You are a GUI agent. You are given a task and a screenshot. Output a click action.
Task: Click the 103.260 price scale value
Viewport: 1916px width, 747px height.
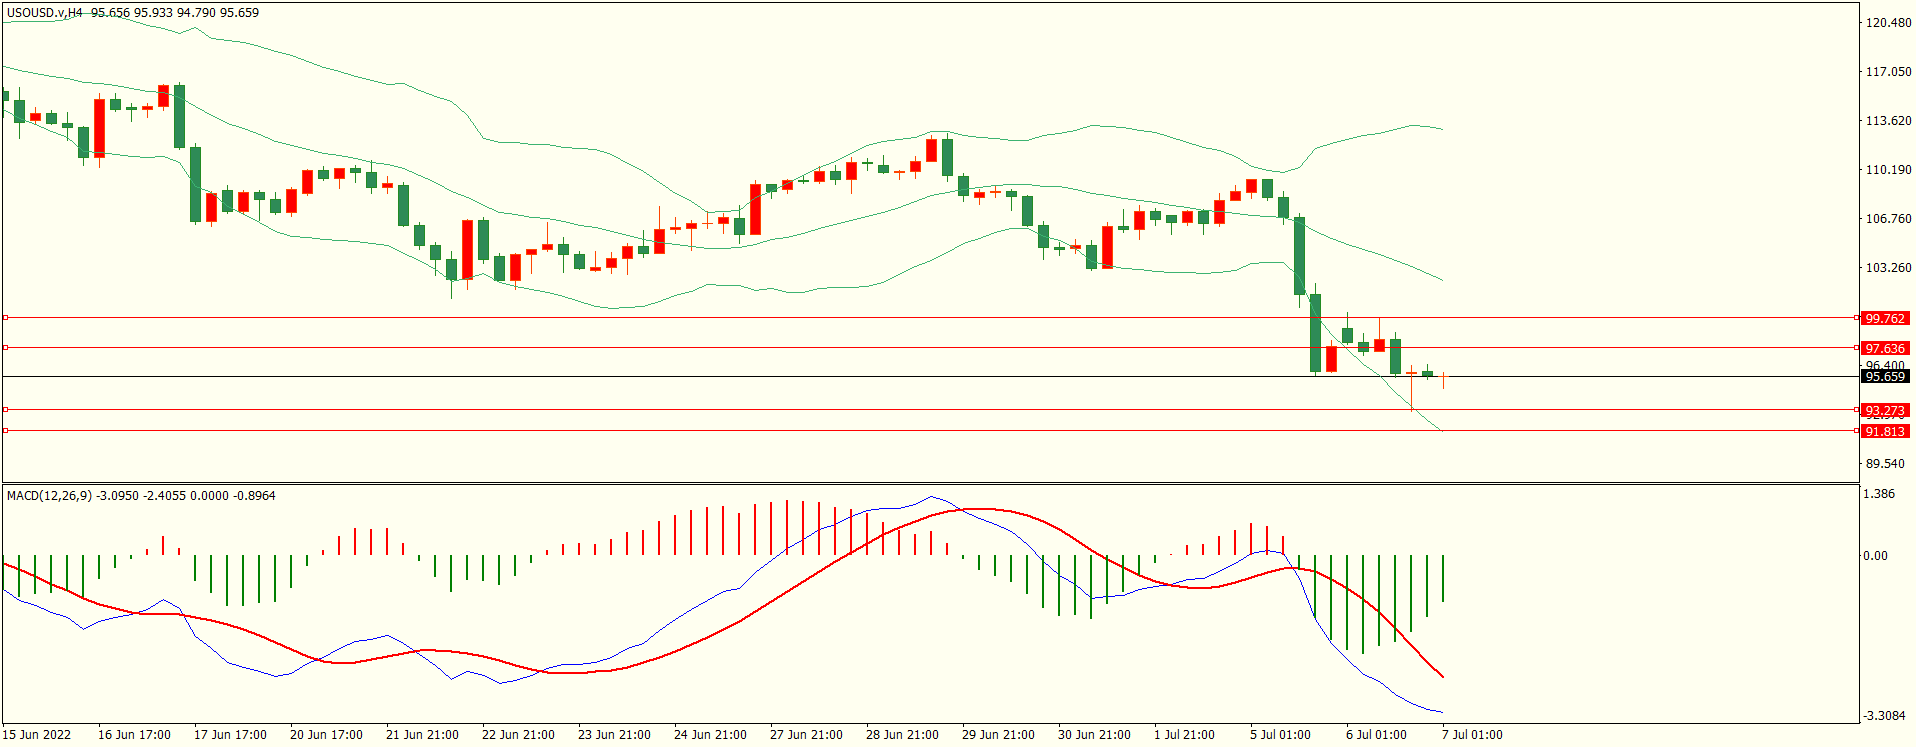1889,268
